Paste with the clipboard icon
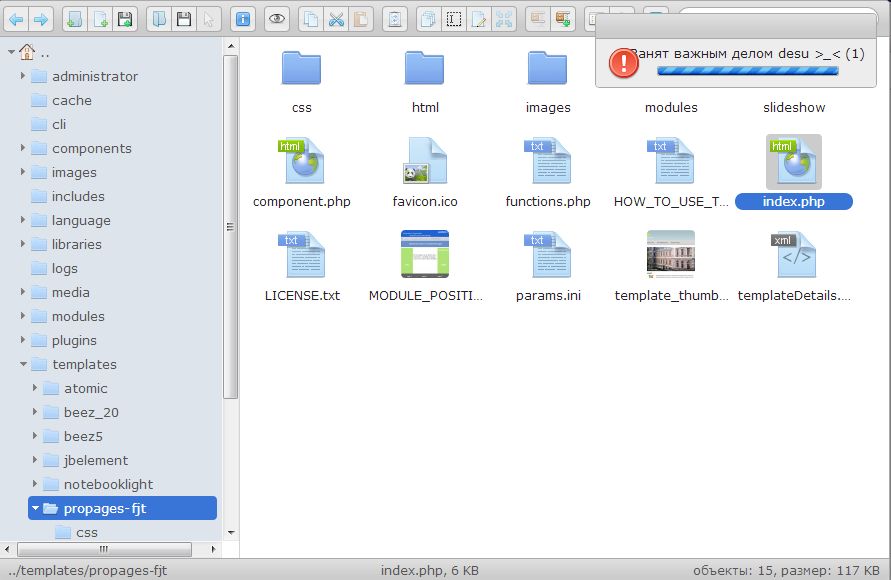The height and width of the screenshot is (580, 891). point(361,20)
